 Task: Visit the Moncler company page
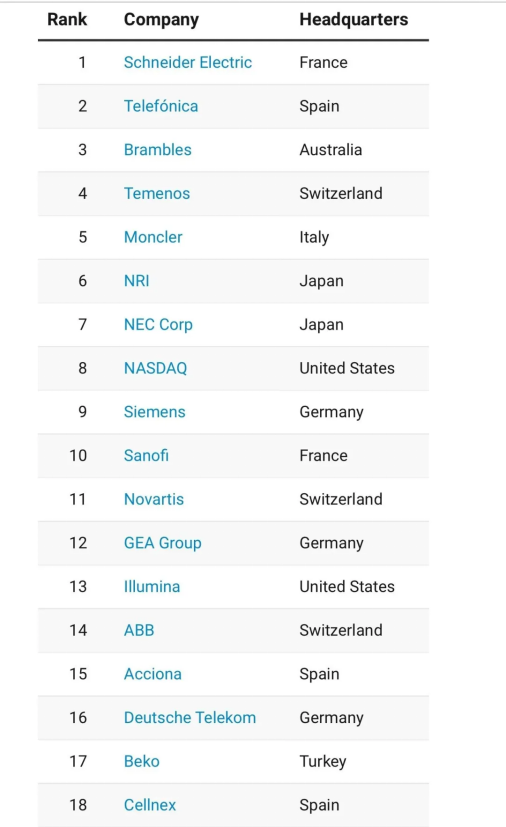153,237
